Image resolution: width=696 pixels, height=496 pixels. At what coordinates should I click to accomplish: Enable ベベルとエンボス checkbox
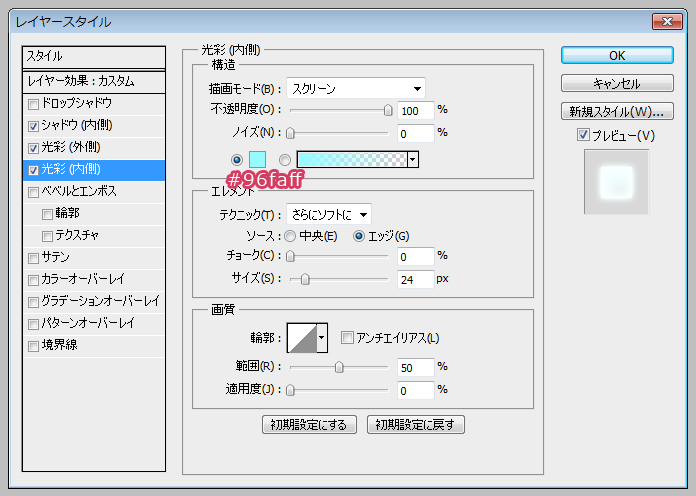(33, 192)
